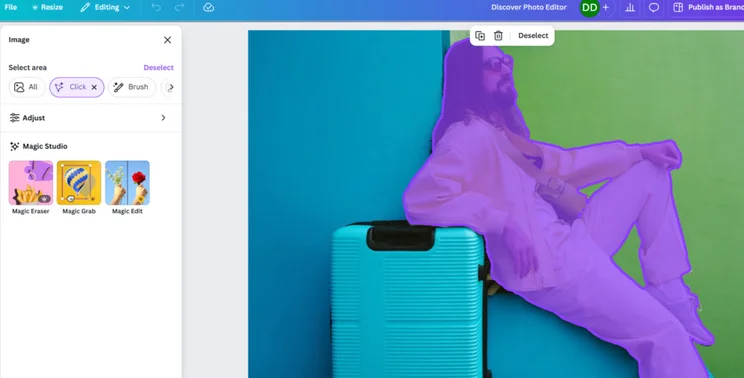Choose the Brush selection mode

click(132, 87)
